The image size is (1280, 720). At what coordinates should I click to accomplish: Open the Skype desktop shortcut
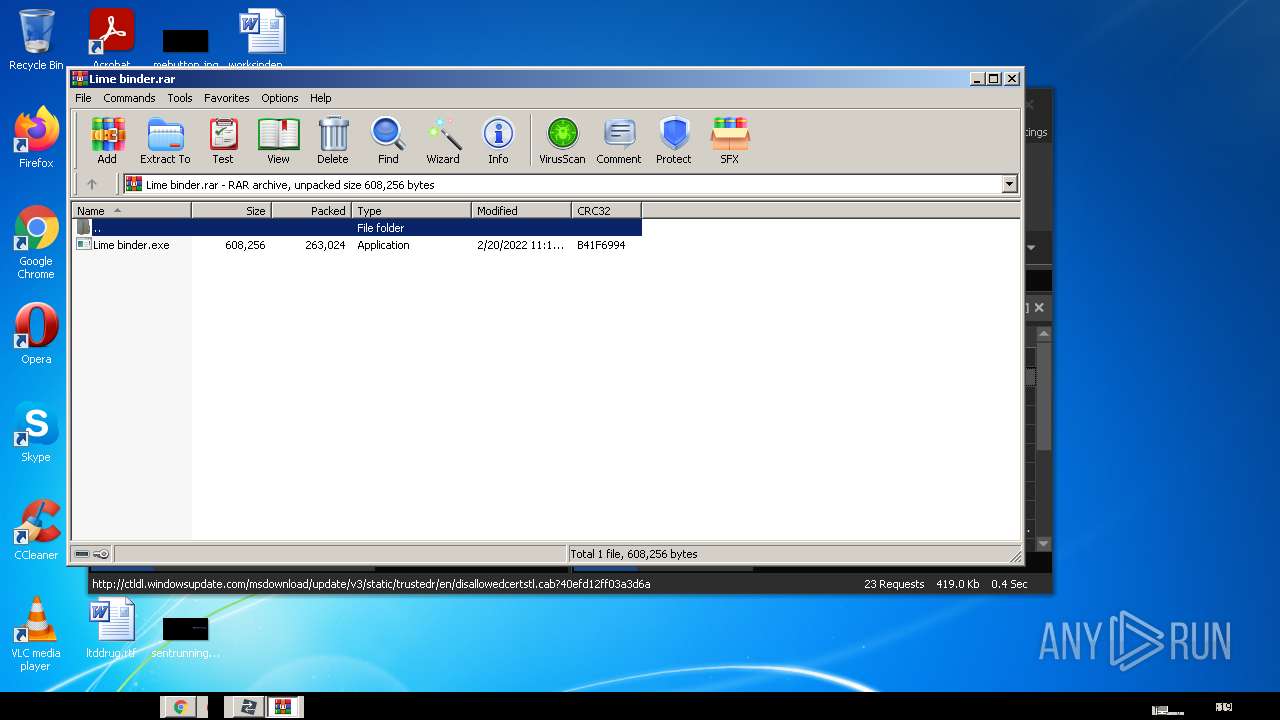(36, 432)
